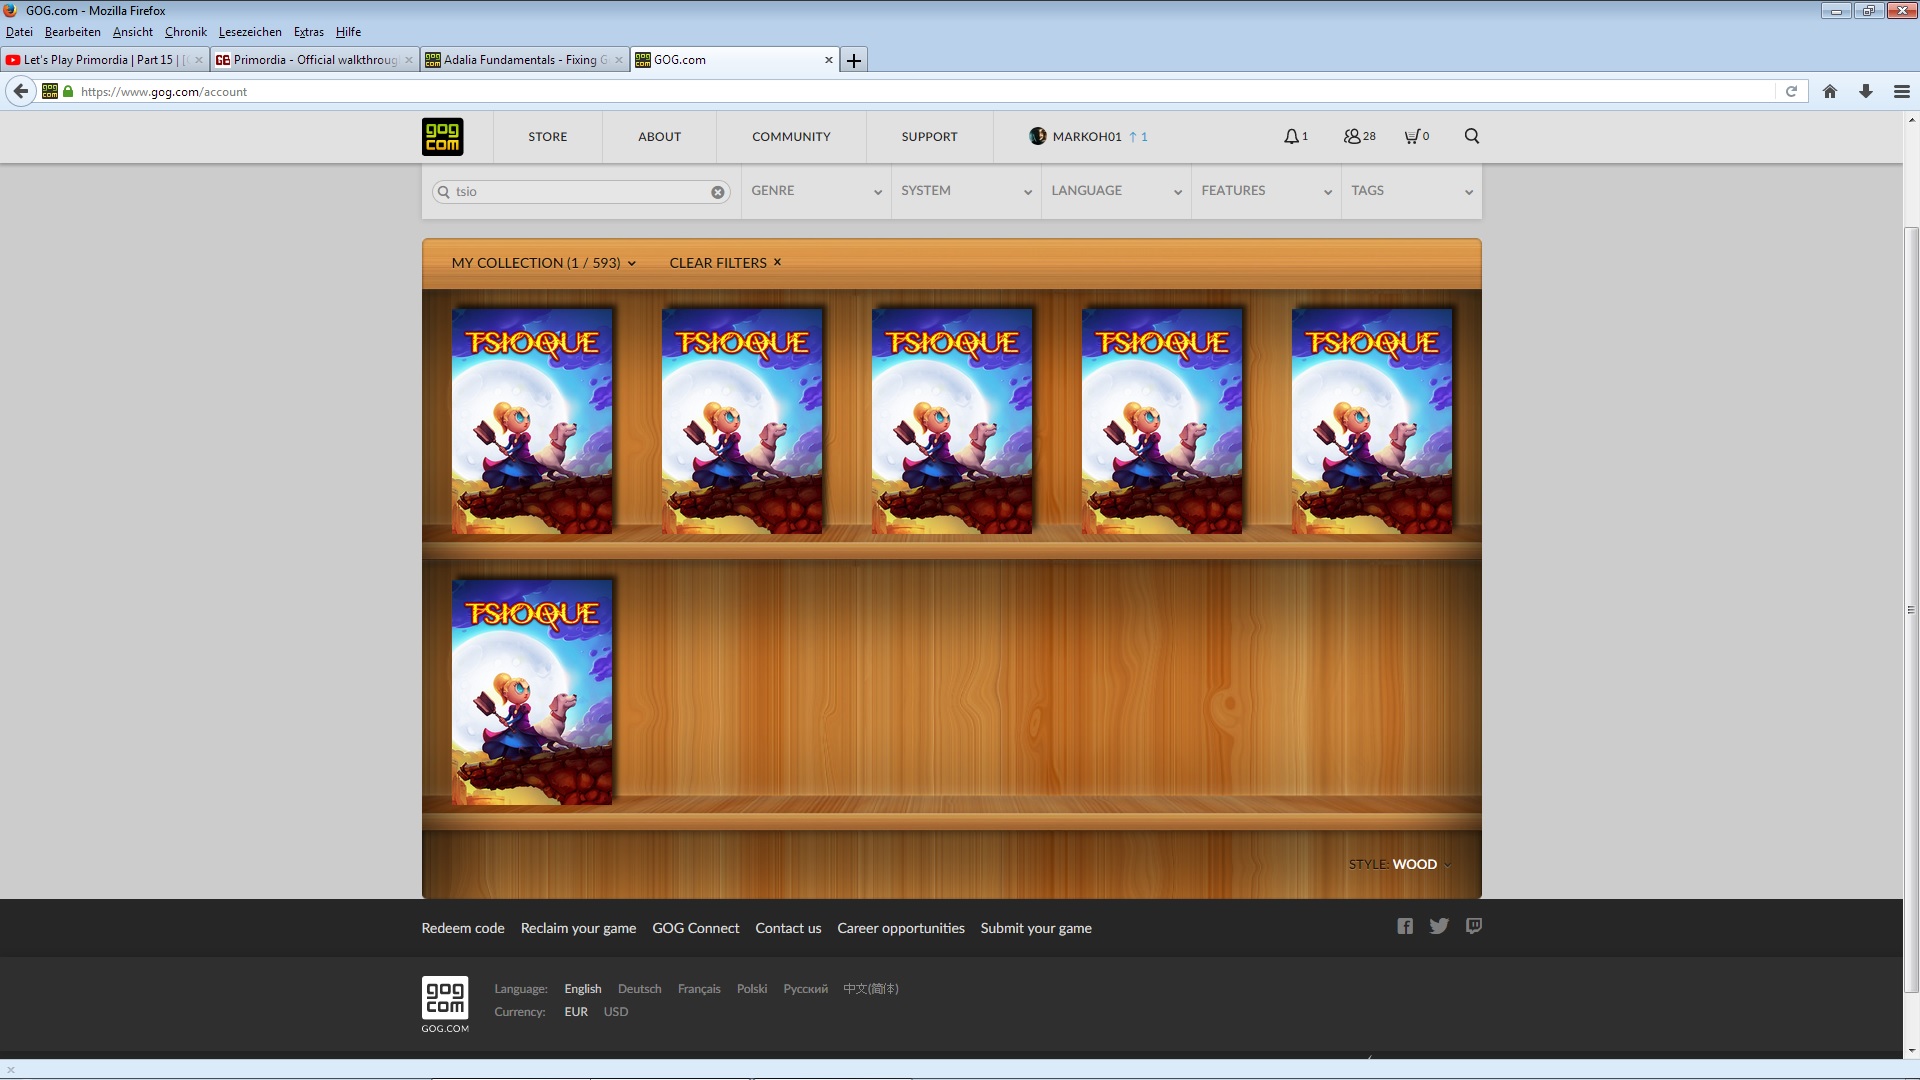Expand the GENRE filter dropdown
This screenshot has width=1920, height=1080.
pos(816,191)
